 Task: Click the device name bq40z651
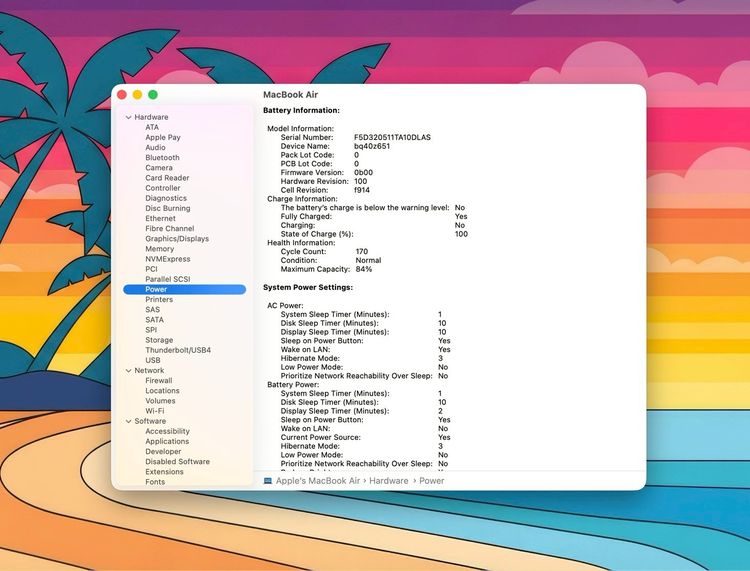click(372, 146)
